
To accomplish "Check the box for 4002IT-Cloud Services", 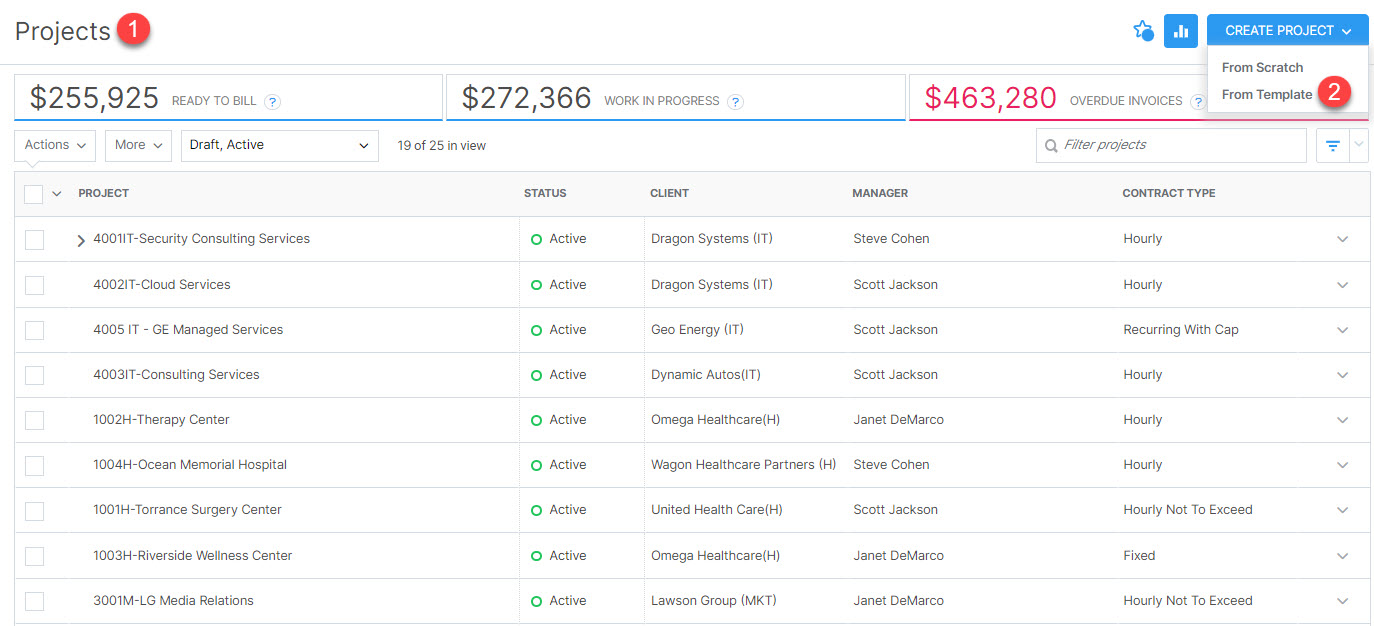I will point(35,285).
